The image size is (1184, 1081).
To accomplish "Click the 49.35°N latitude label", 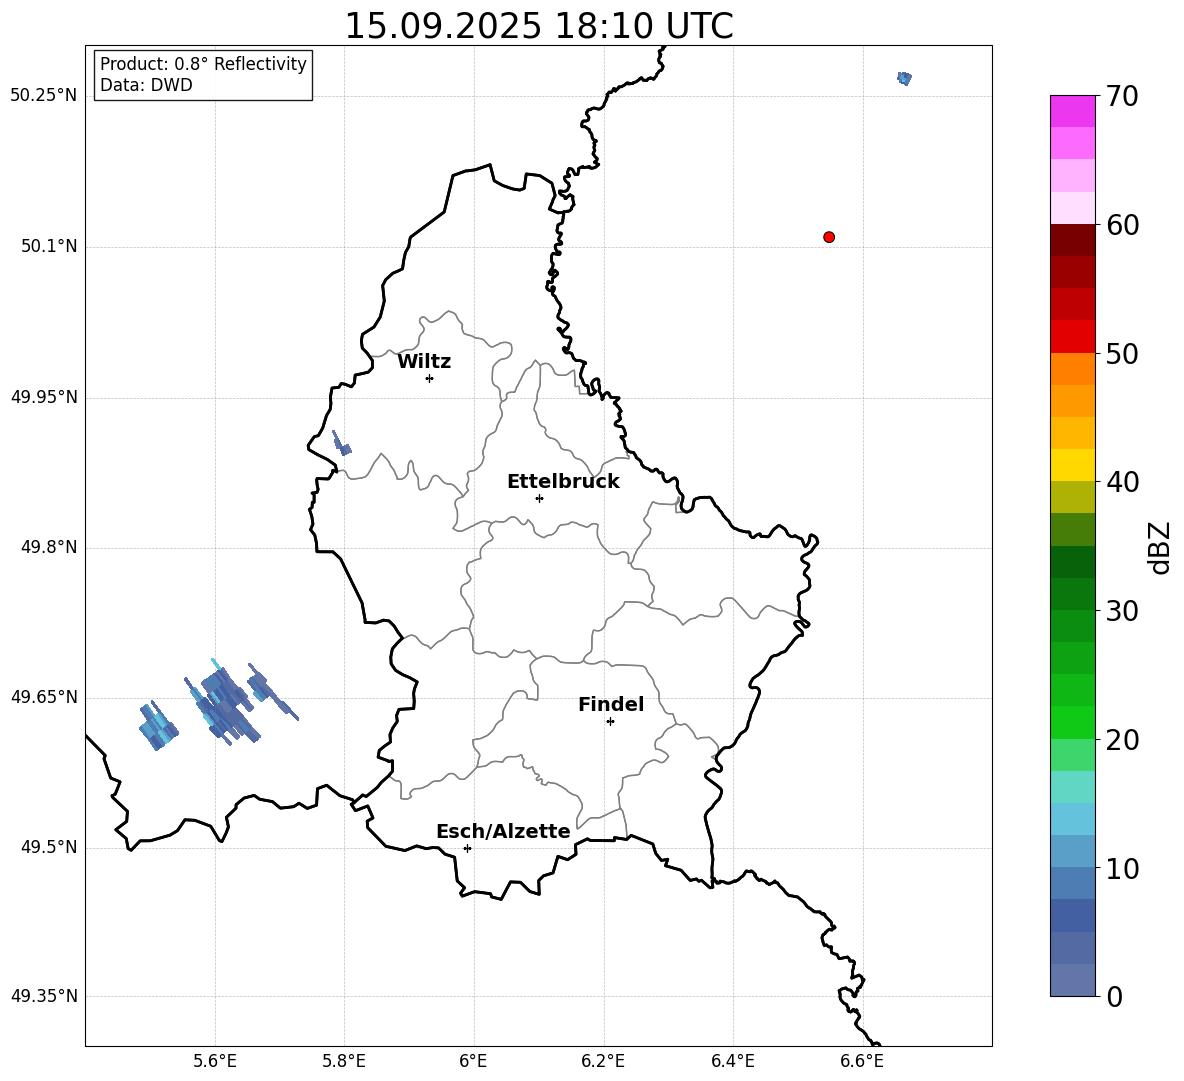I will [44, 996].
